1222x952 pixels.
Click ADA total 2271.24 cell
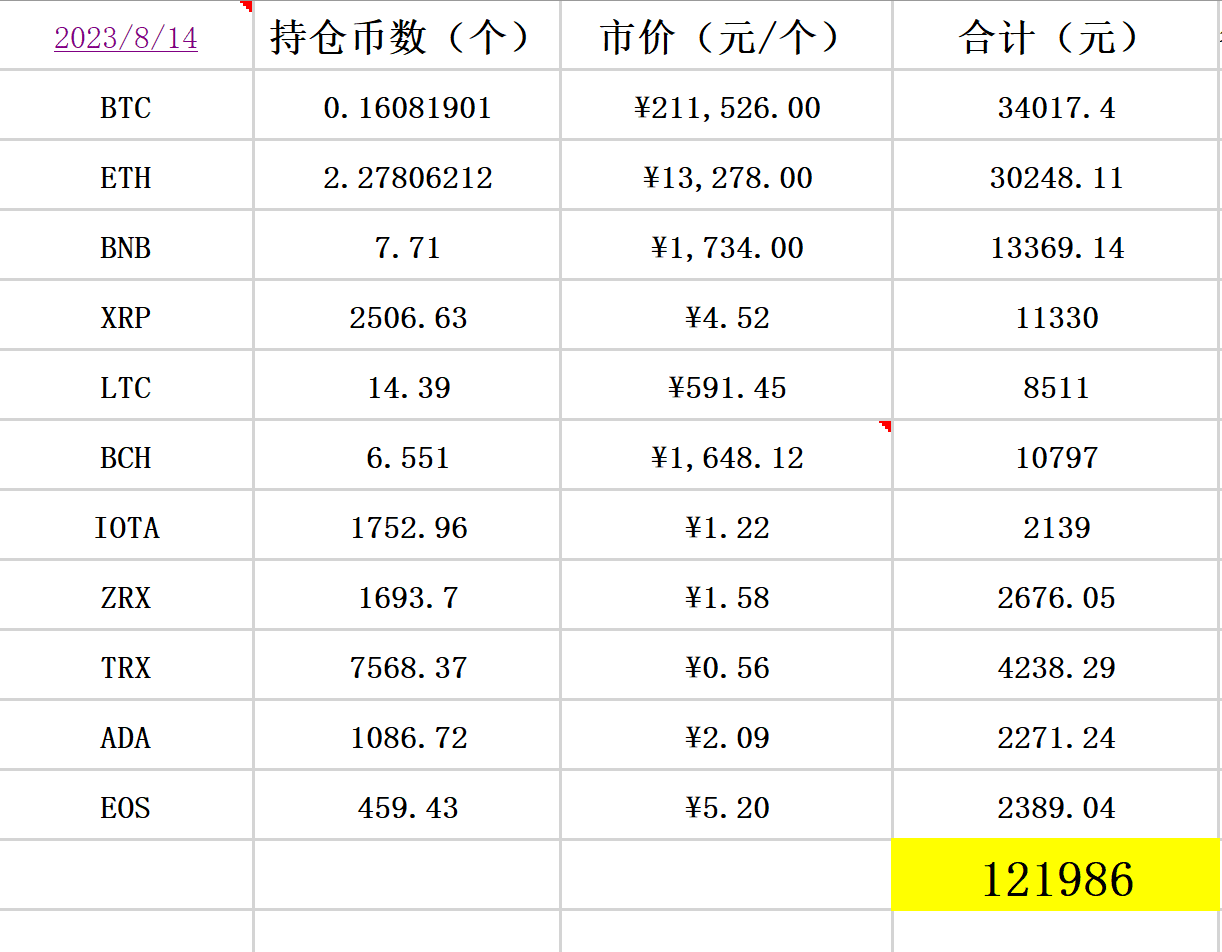1057,735
